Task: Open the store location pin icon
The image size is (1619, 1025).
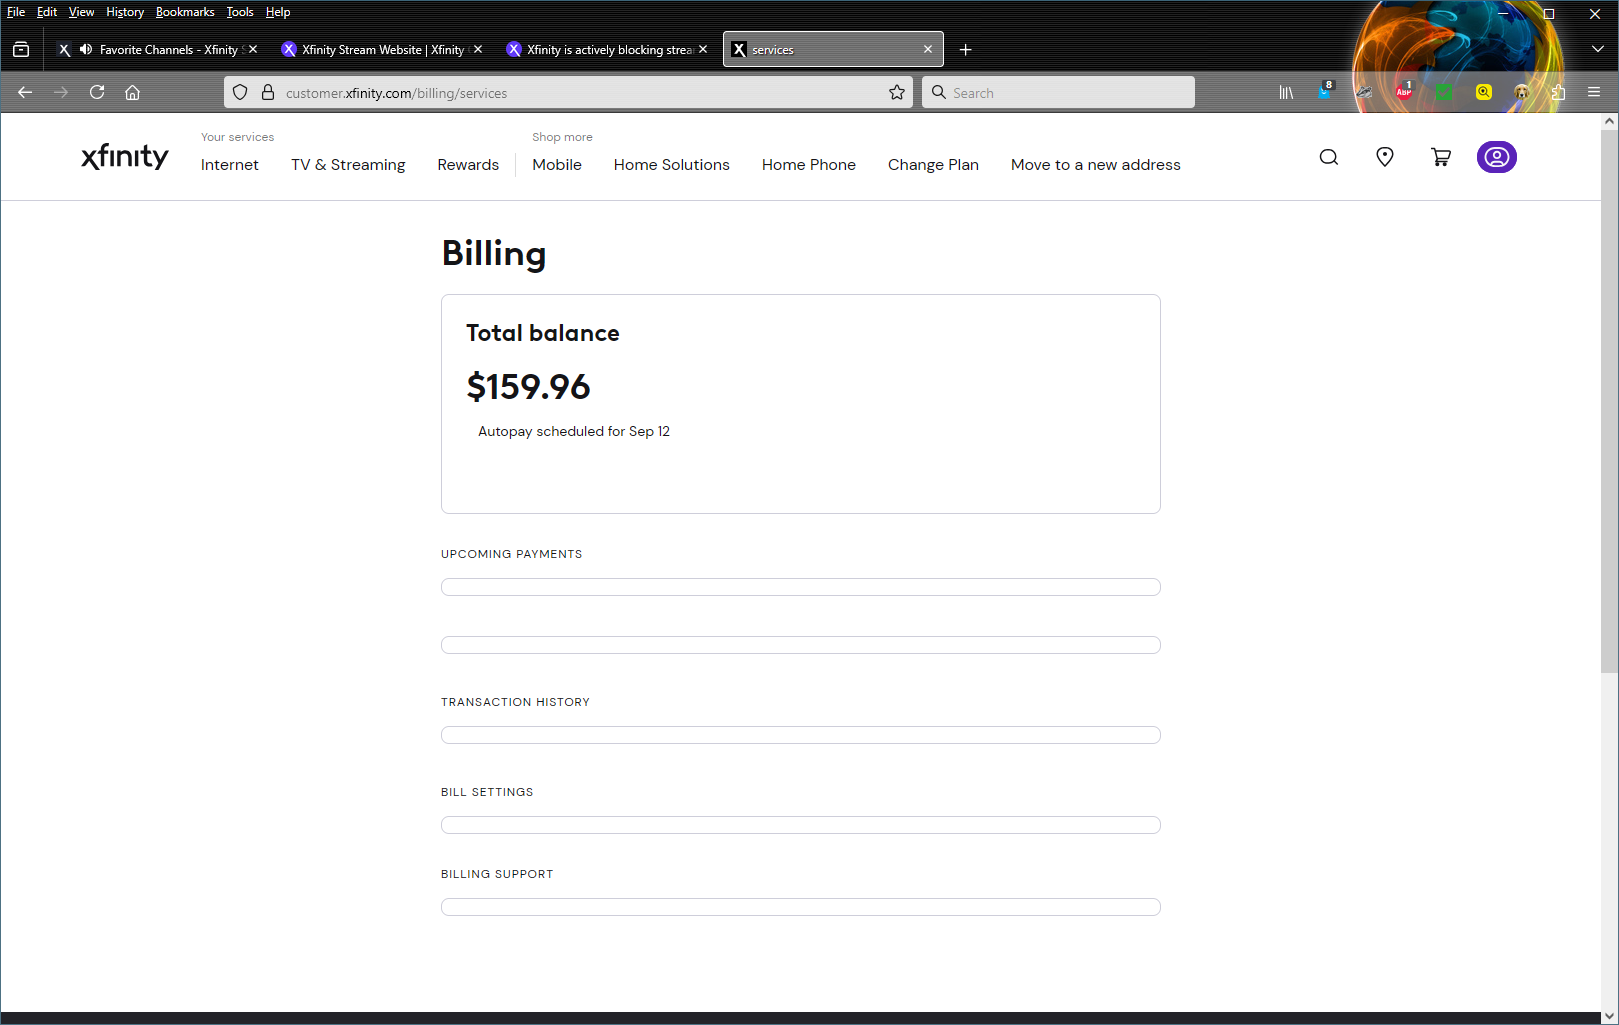Action: 1385,157
